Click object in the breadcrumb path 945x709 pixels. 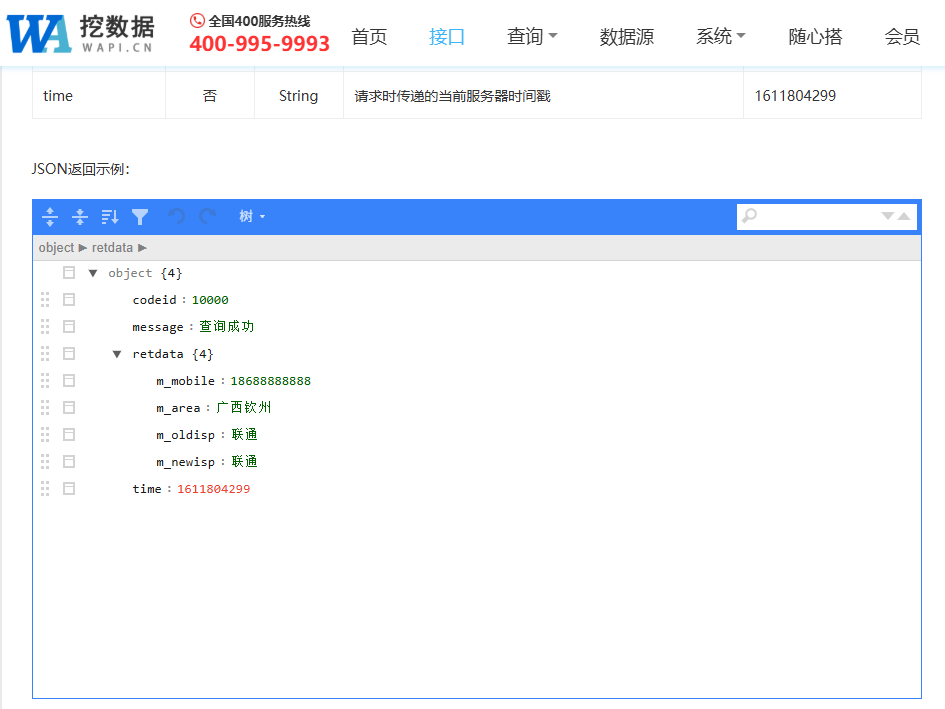click(56, 248)
